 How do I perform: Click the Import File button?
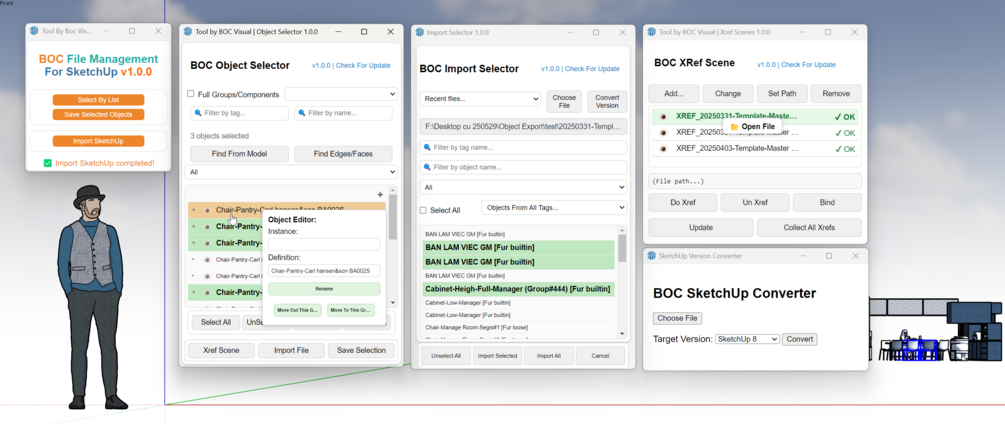point(291,350)
